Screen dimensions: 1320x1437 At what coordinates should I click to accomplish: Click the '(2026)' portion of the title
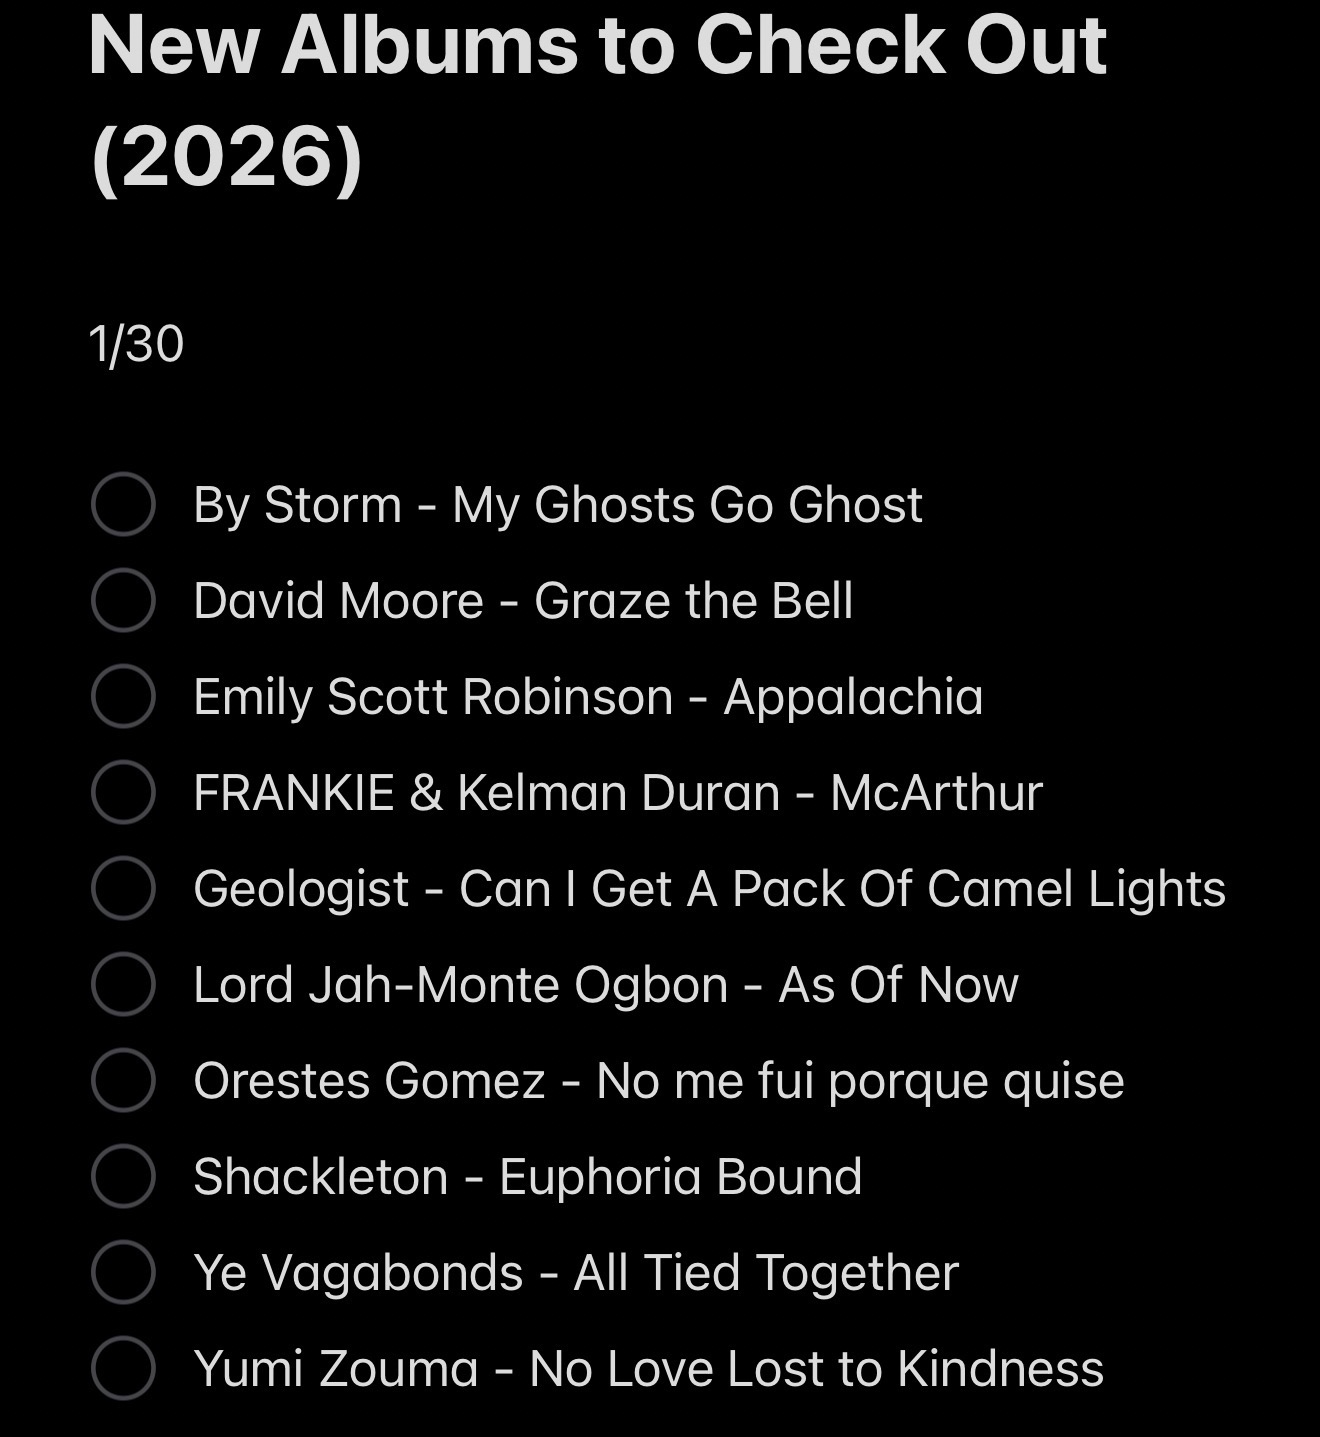coord(226,156)
